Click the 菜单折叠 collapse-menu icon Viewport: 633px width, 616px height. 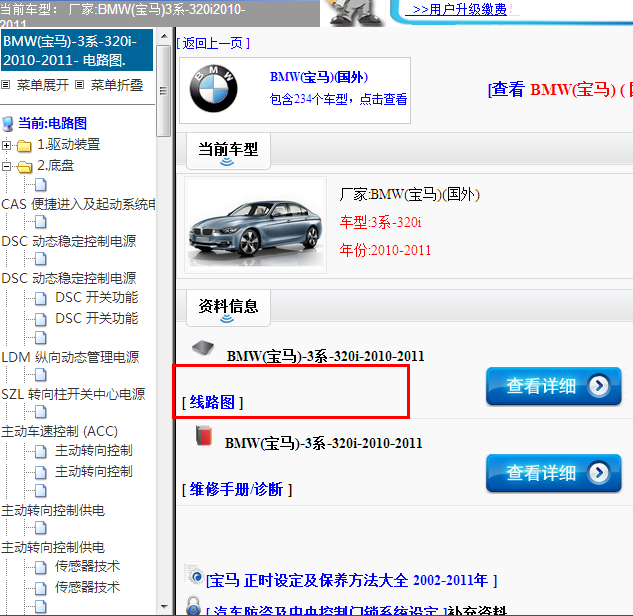[80, 85]
